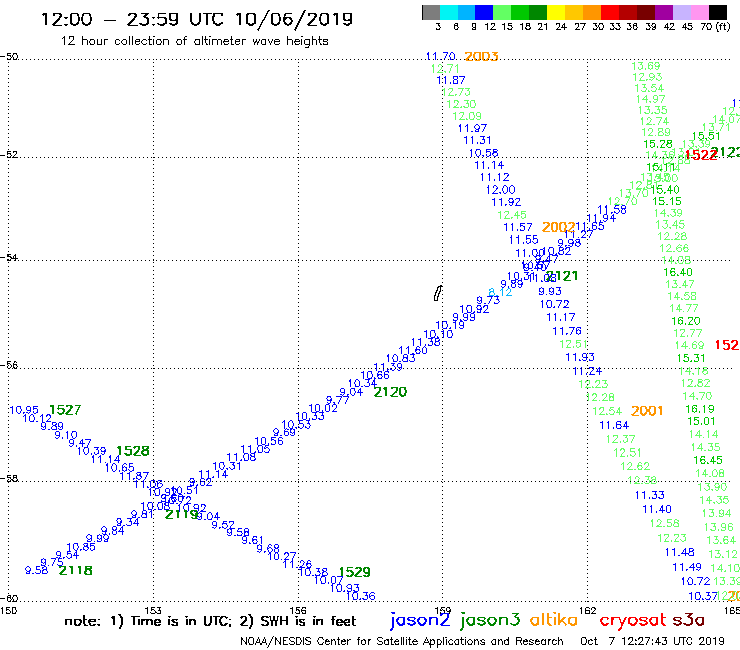The width and height of the screenshot is (740, 650).
Task: Click the black legend swatch above 70 ft
Action: (718, 12)
